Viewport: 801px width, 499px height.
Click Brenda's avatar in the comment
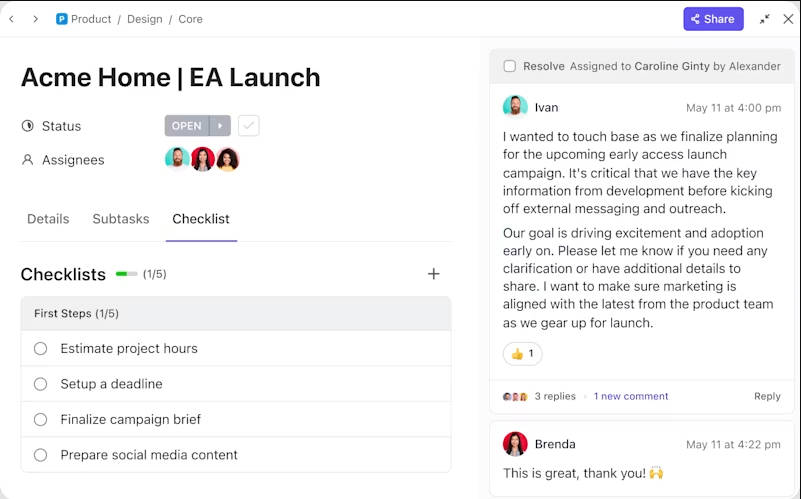point(515,444)
